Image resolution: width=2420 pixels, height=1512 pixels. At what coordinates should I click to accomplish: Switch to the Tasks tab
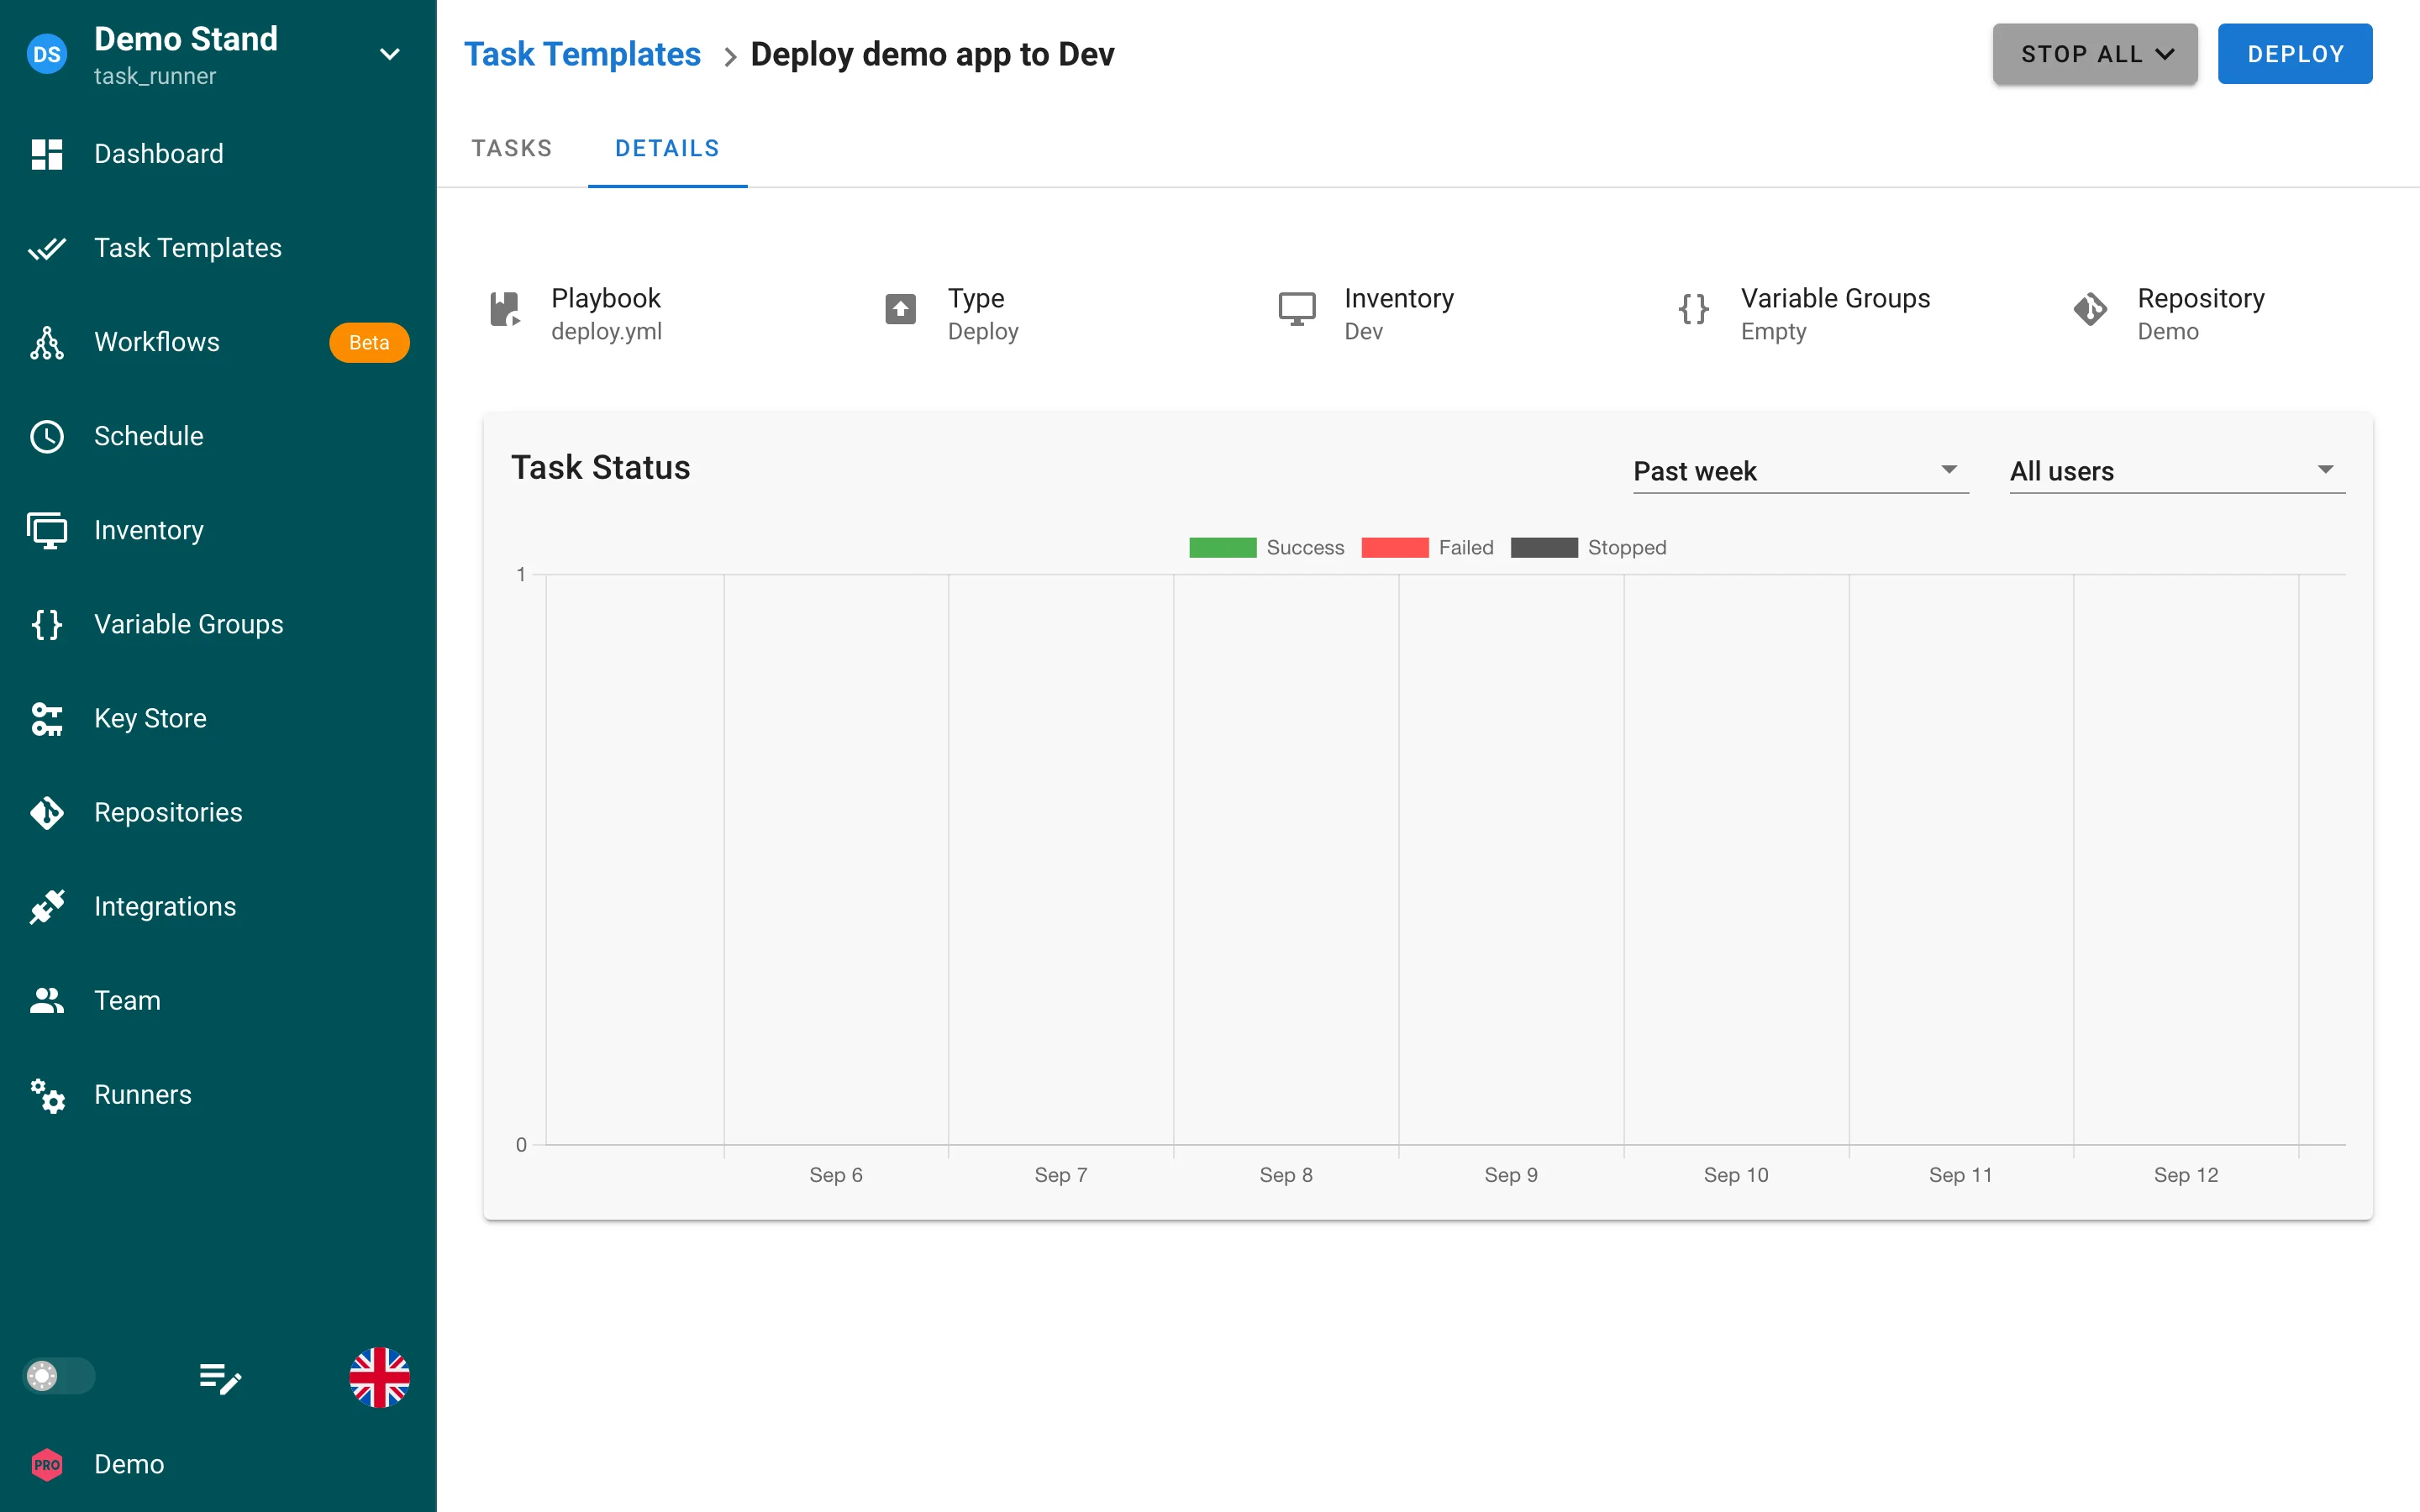click(512, 148)
